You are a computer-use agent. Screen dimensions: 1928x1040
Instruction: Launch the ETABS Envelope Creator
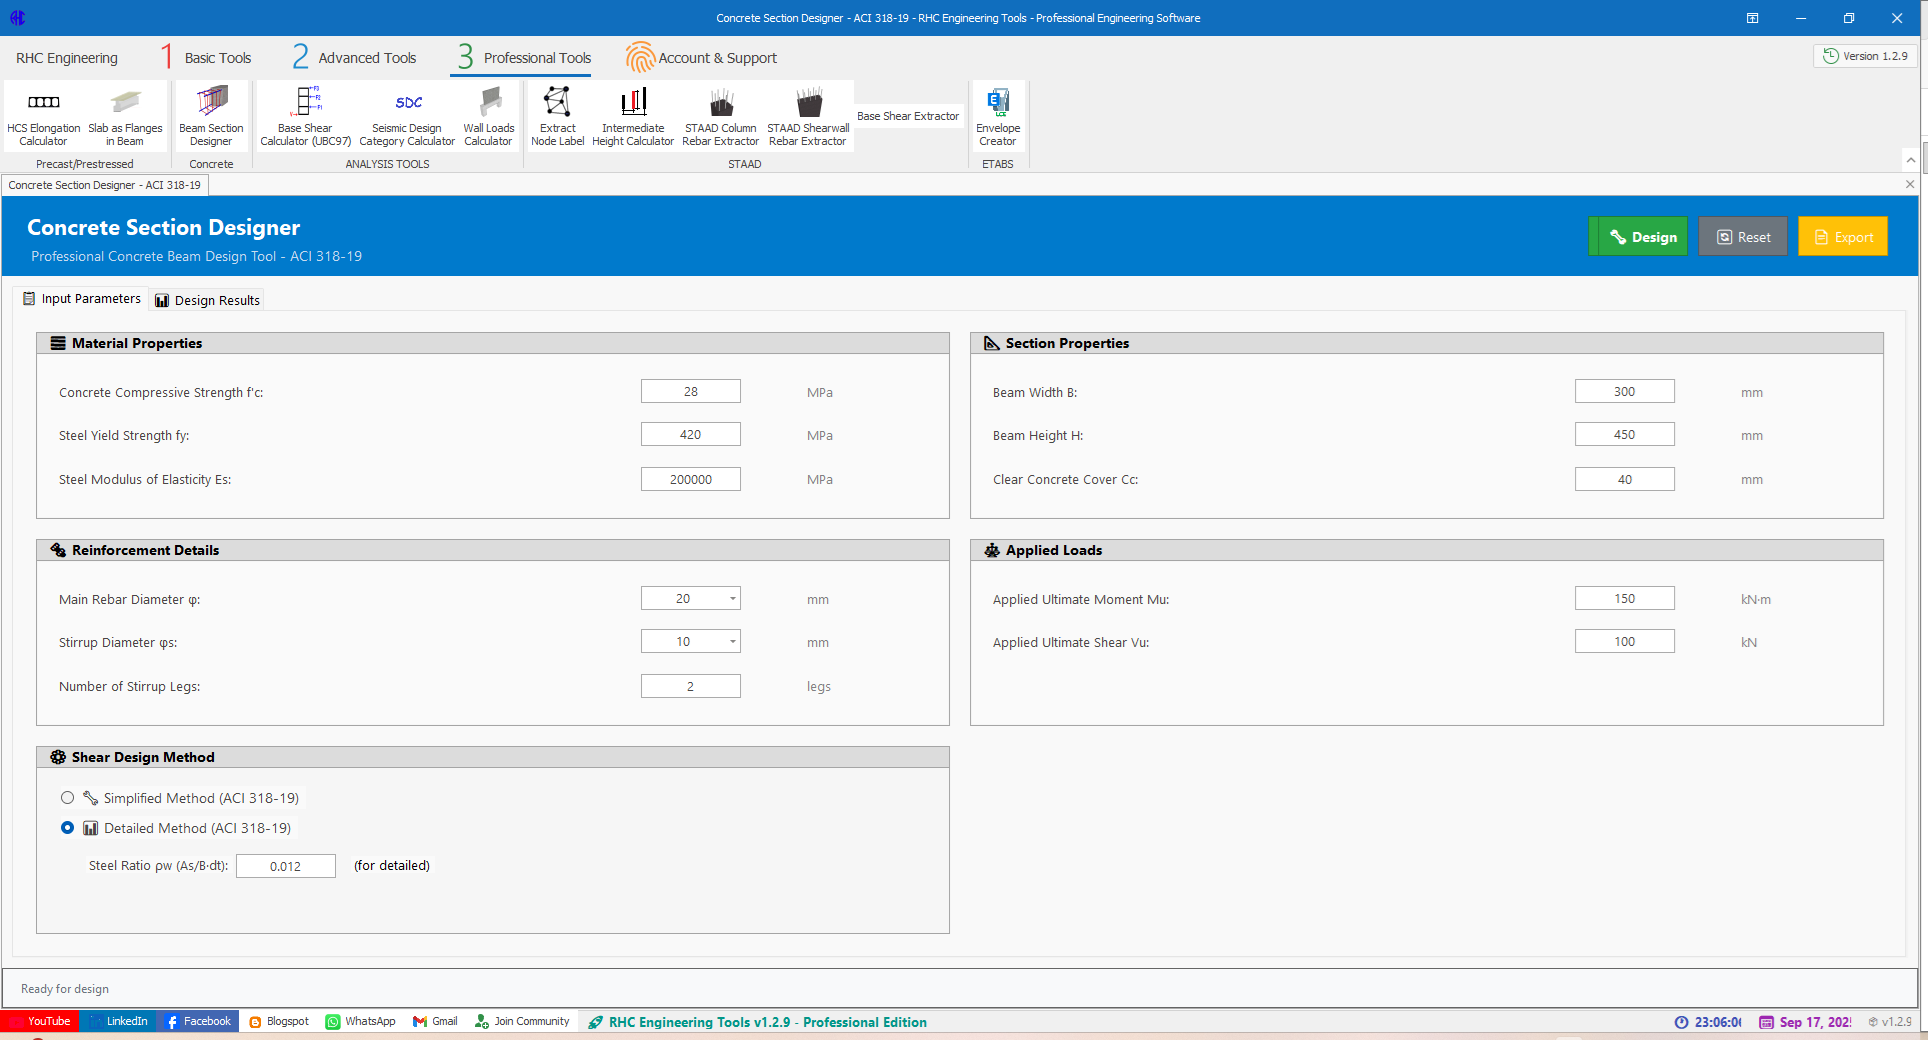point(997,117)
